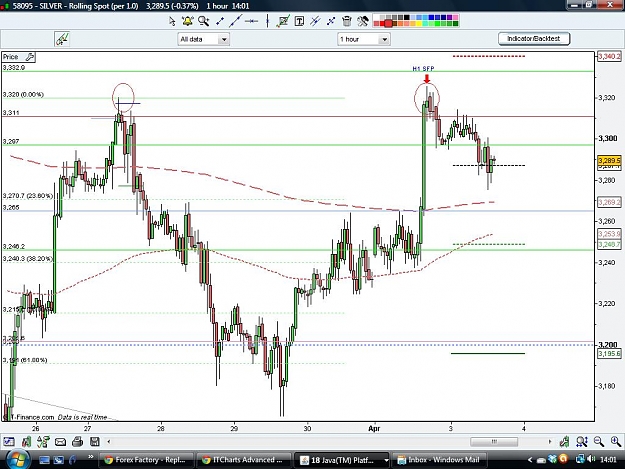Select the vertical line tool
This screenshot has height=469, width=625.
pos(267,21)
